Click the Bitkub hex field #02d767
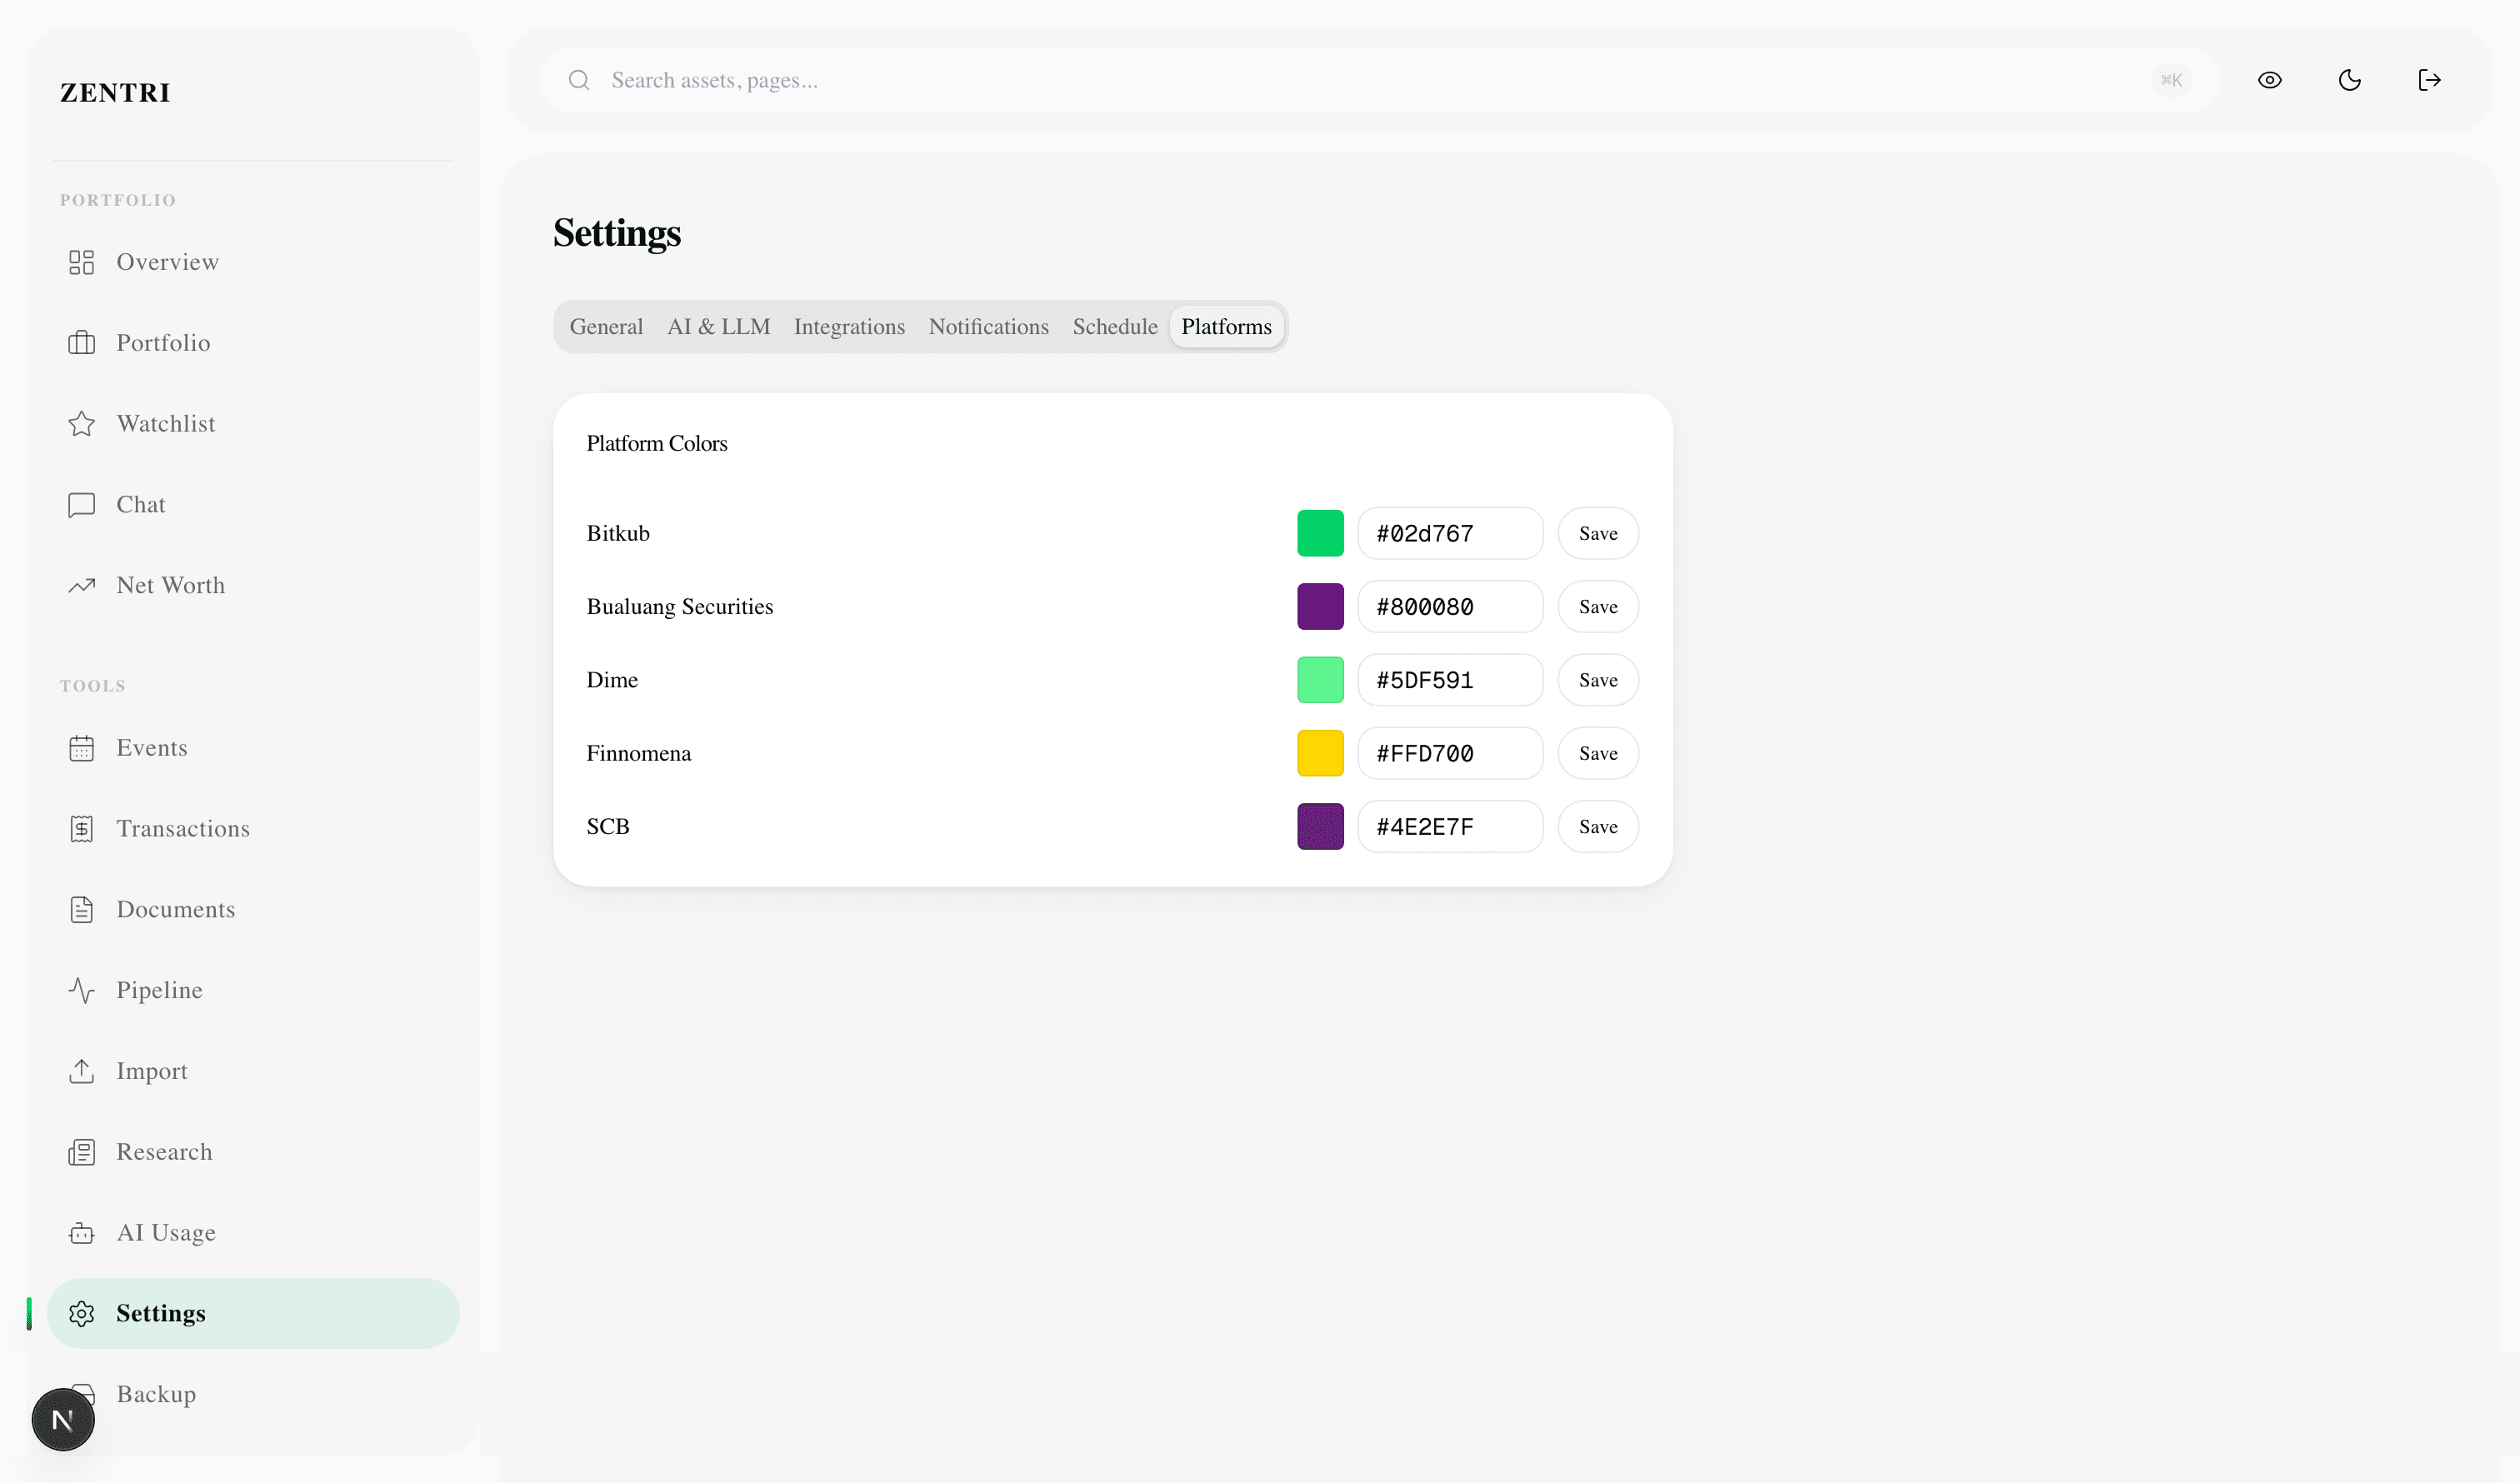This screenshot has height=1483, width=2520. click(x=1450, y=533)
